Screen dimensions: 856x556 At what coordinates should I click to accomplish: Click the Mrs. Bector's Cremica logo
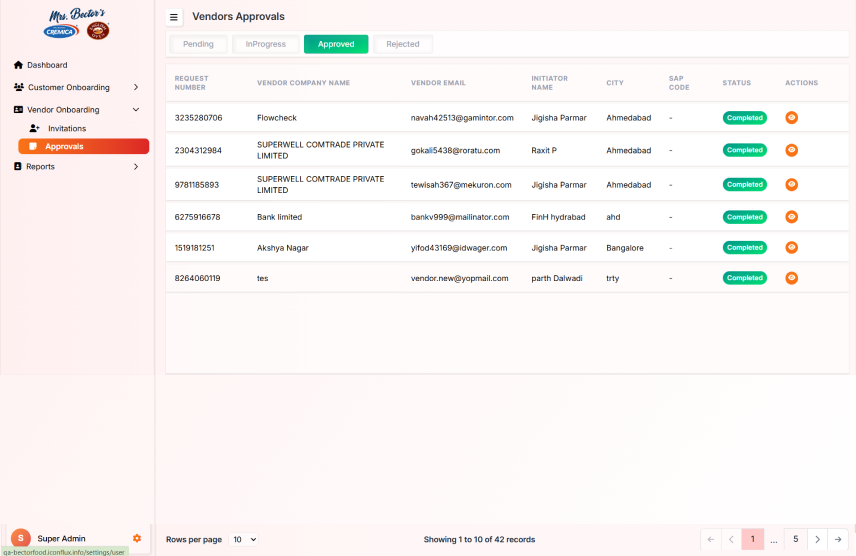[x=77, y=24]
